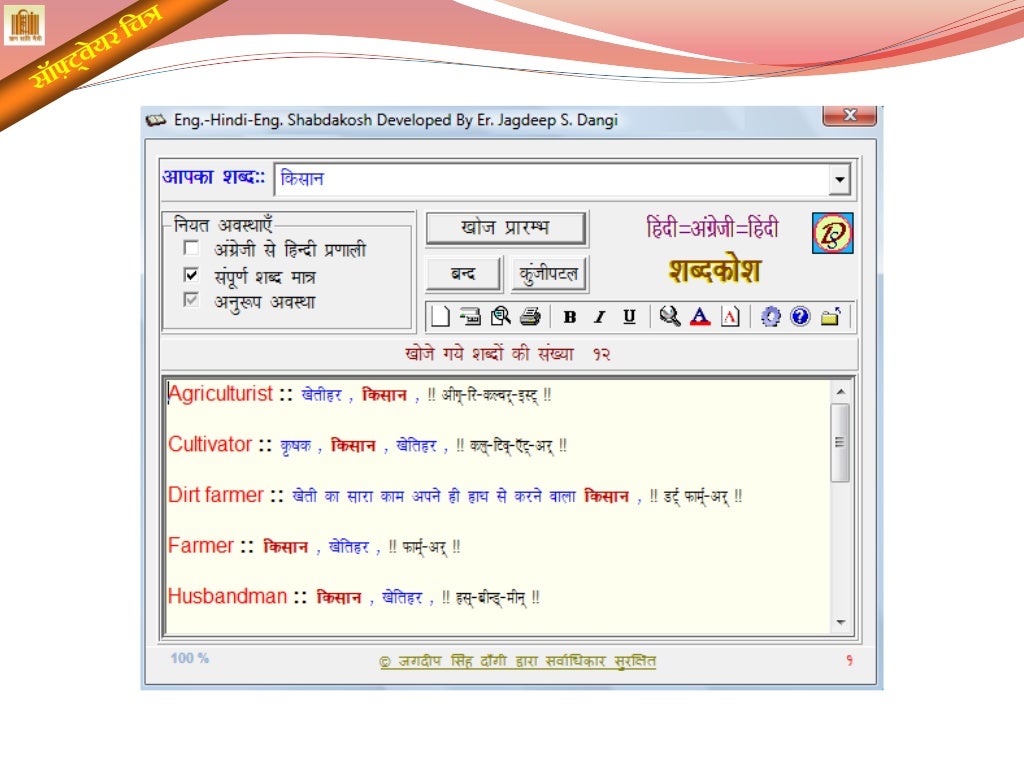Expand the 'आपका शब्द' combo box dropdown arrow
Image resolution: width=1024 pixels, height=768 pixels.
click(x=840, y=179)
